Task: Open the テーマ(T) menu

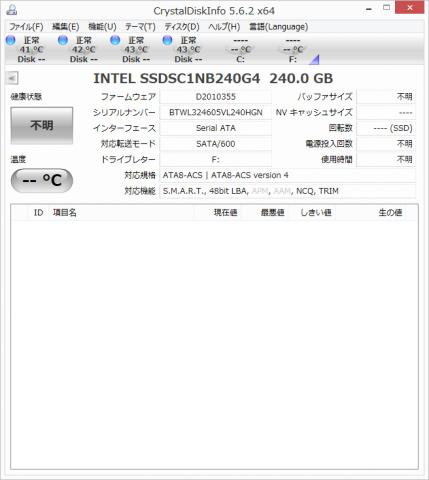Action: tap(140, 27)
